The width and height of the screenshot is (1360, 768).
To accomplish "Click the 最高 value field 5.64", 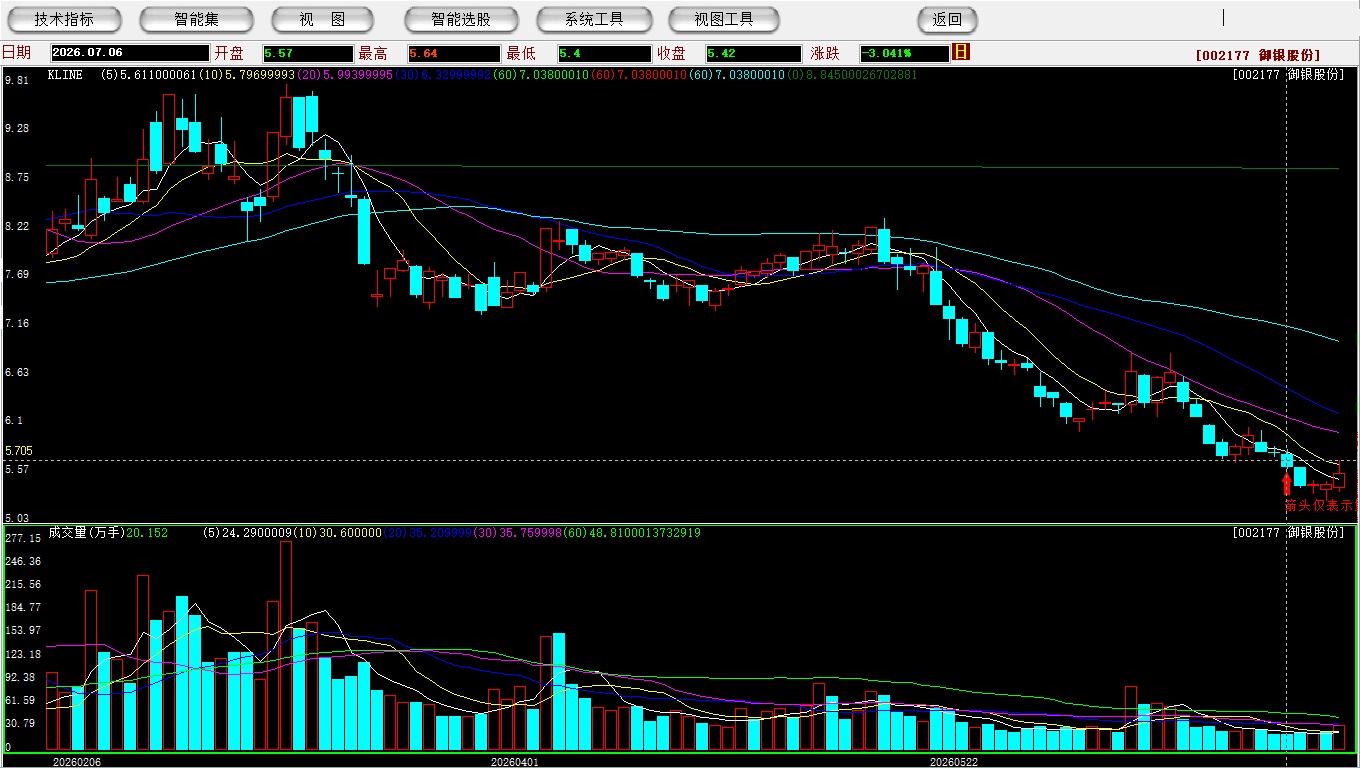I will point(453,53).
